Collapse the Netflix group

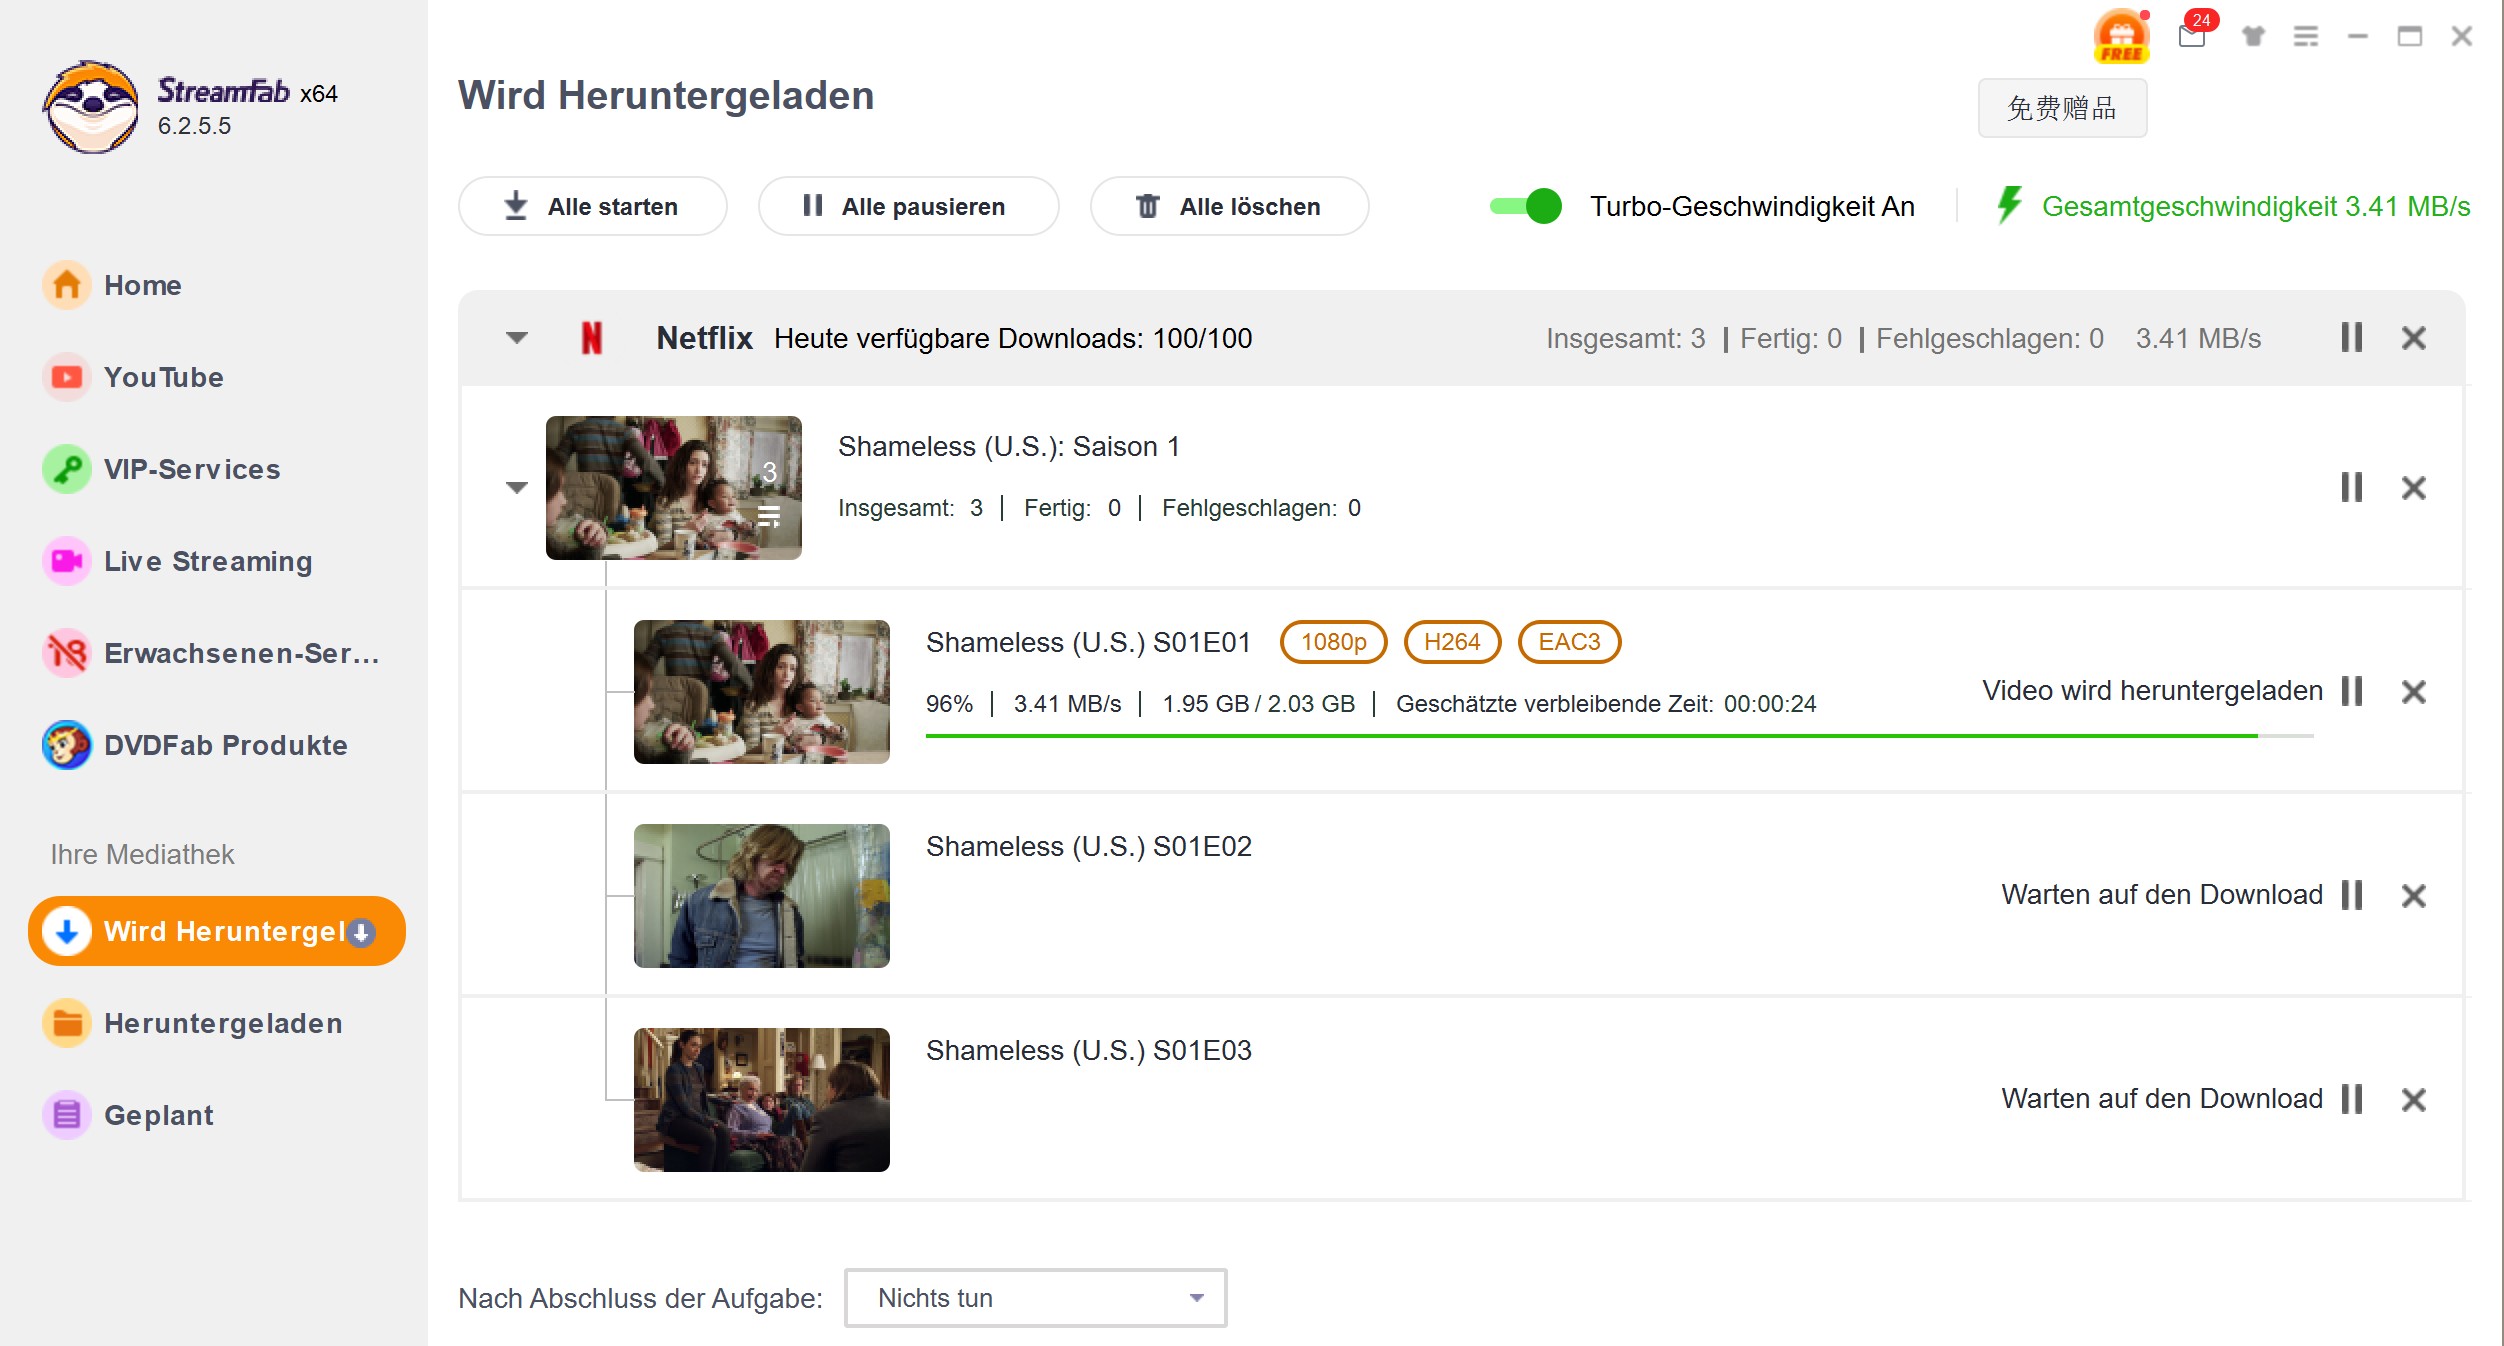coord(516,338)
